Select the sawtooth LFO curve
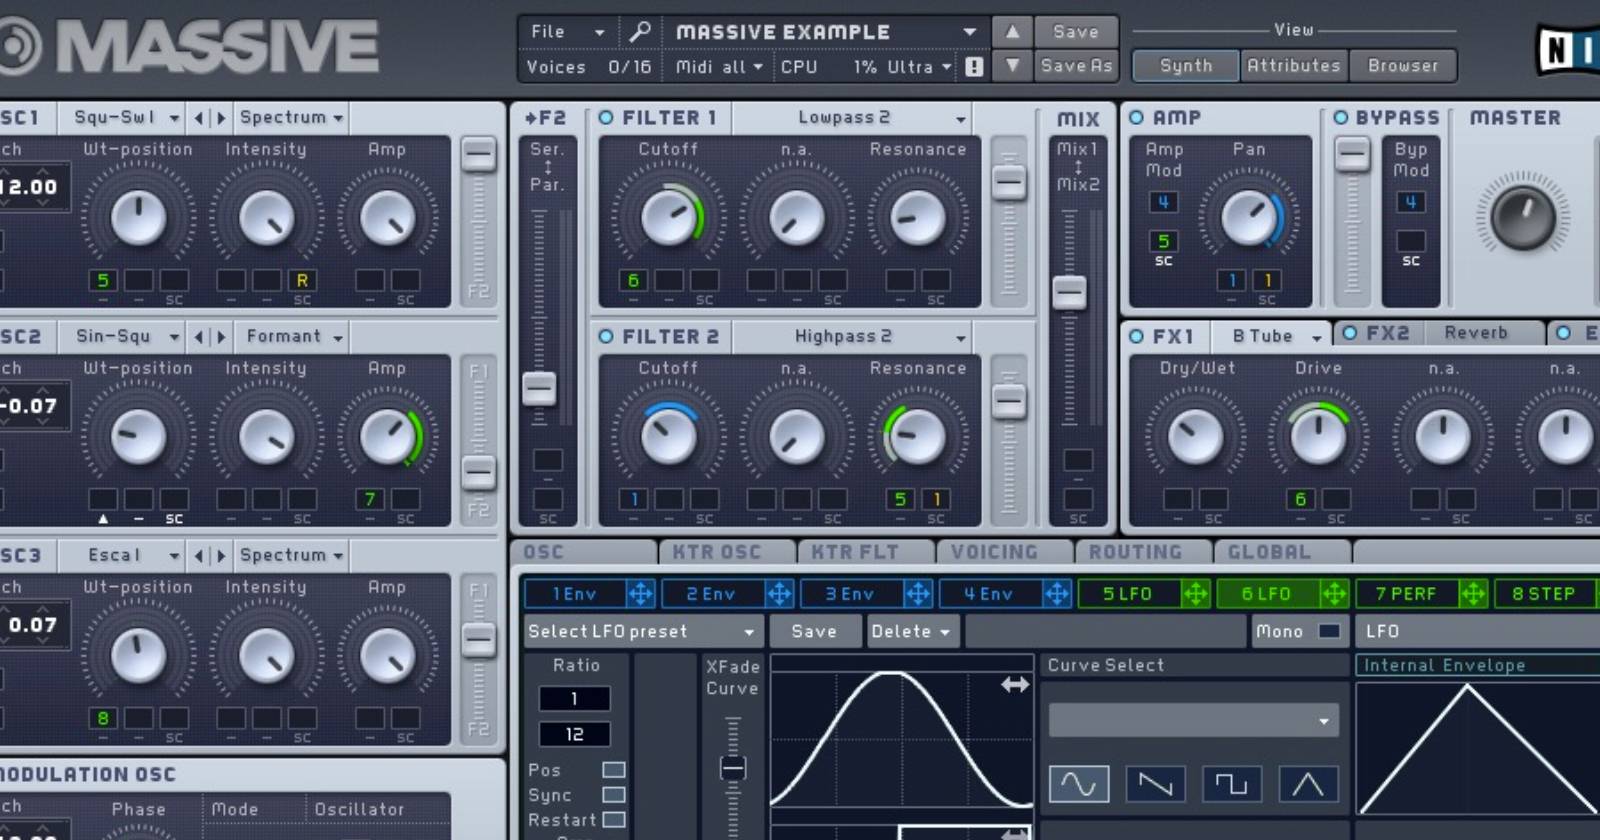The image size is (1600, 840). 1155,784
